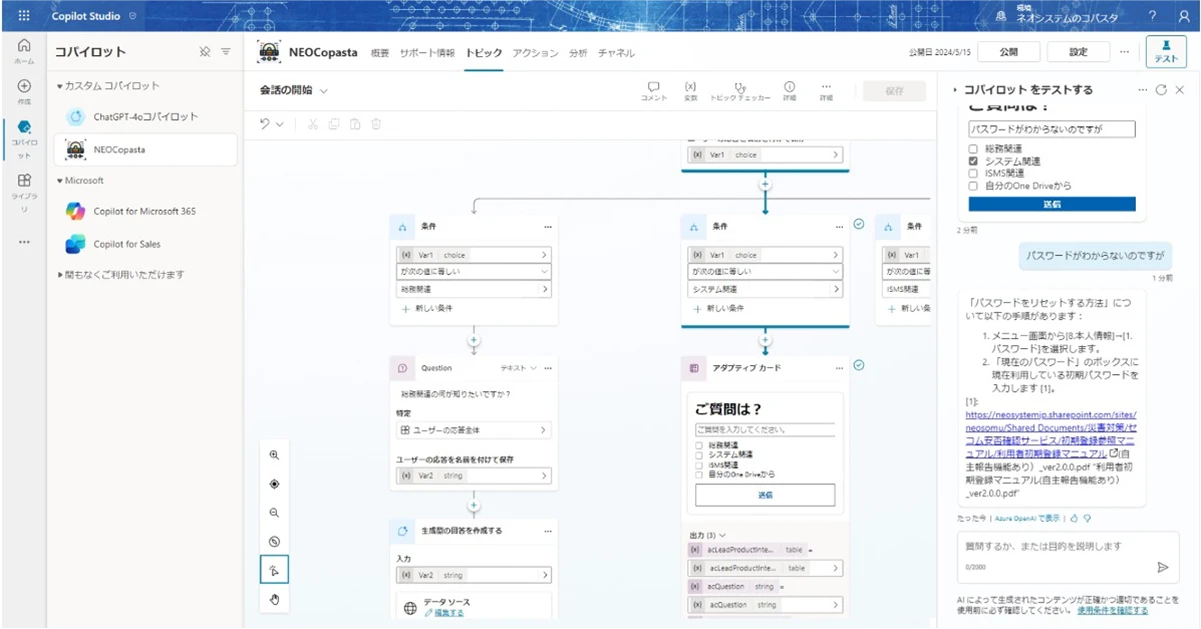The width and height of the screenshot is (1201, 629).
Task: Collapse the カスタム コパイロット tree section
Action: coord(60,86)
